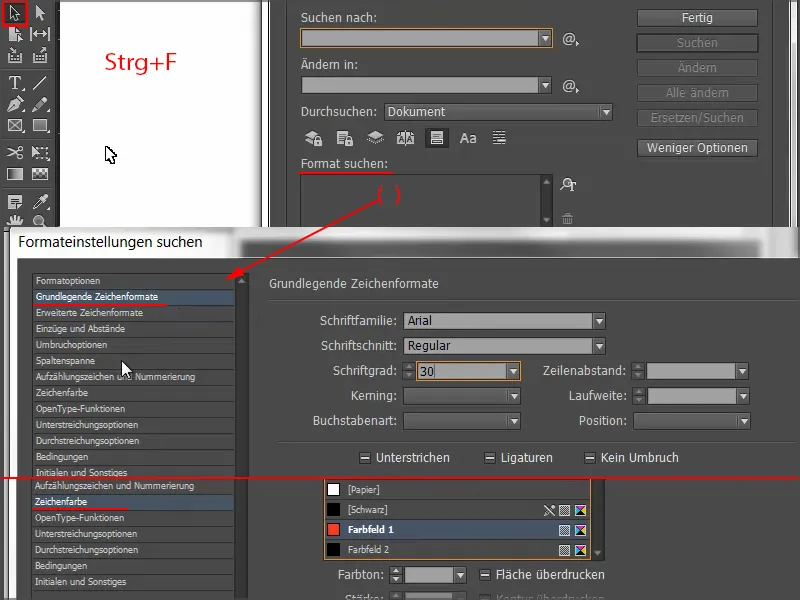
Task: Select Formatoptionen in the category list
Action: (x=134, y=281)
